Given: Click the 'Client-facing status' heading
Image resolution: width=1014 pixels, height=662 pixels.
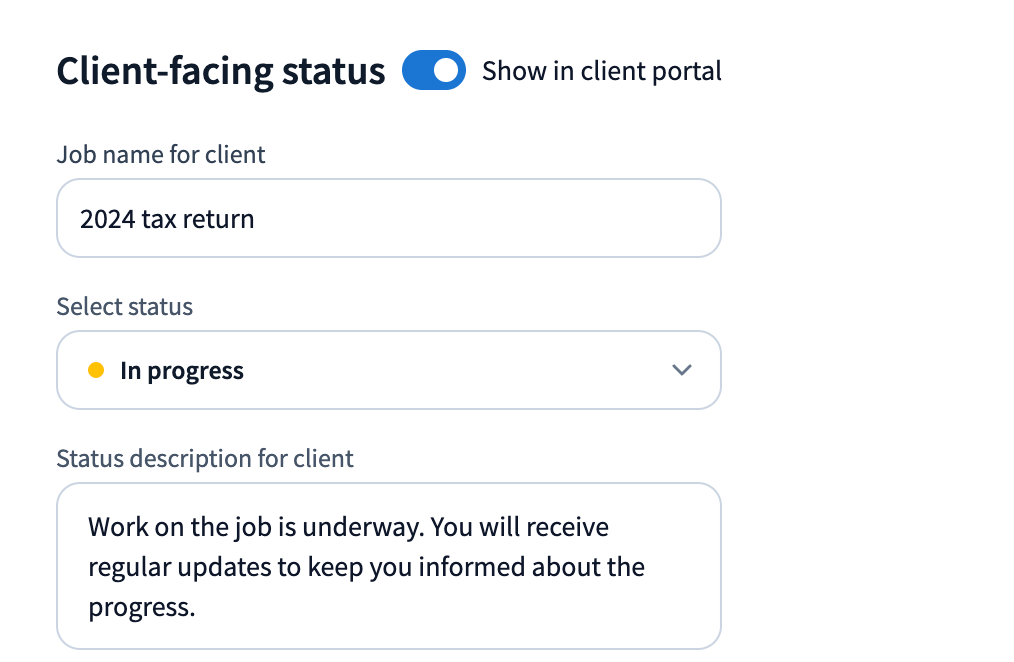Looking at the screenshot, I should [x=220, y=71].
